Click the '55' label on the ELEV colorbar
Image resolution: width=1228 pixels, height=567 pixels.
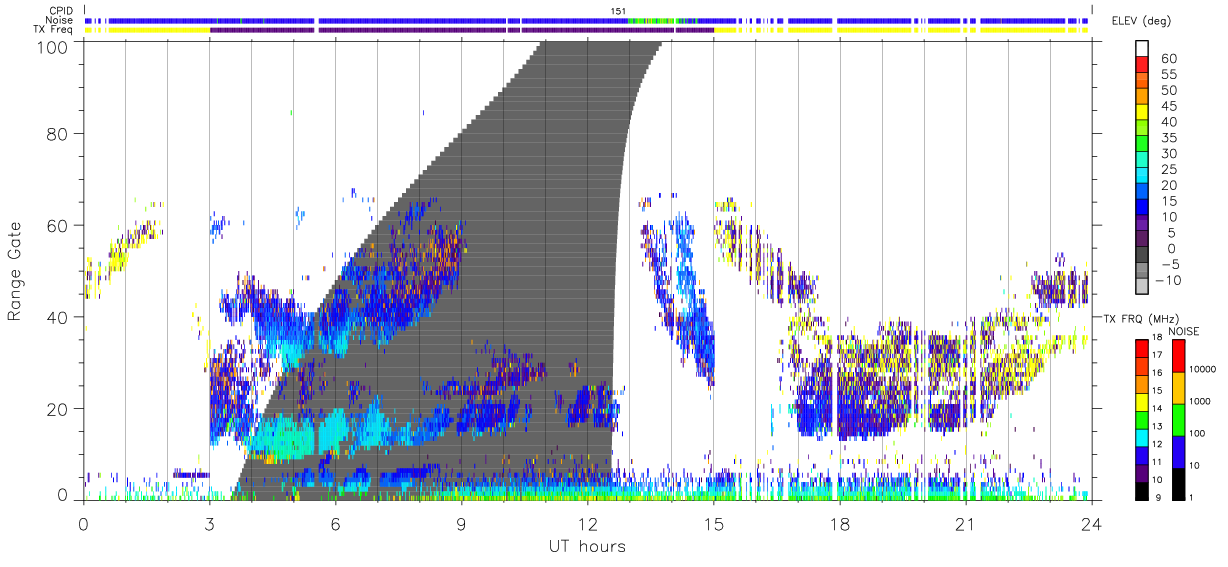[1169, 75]
